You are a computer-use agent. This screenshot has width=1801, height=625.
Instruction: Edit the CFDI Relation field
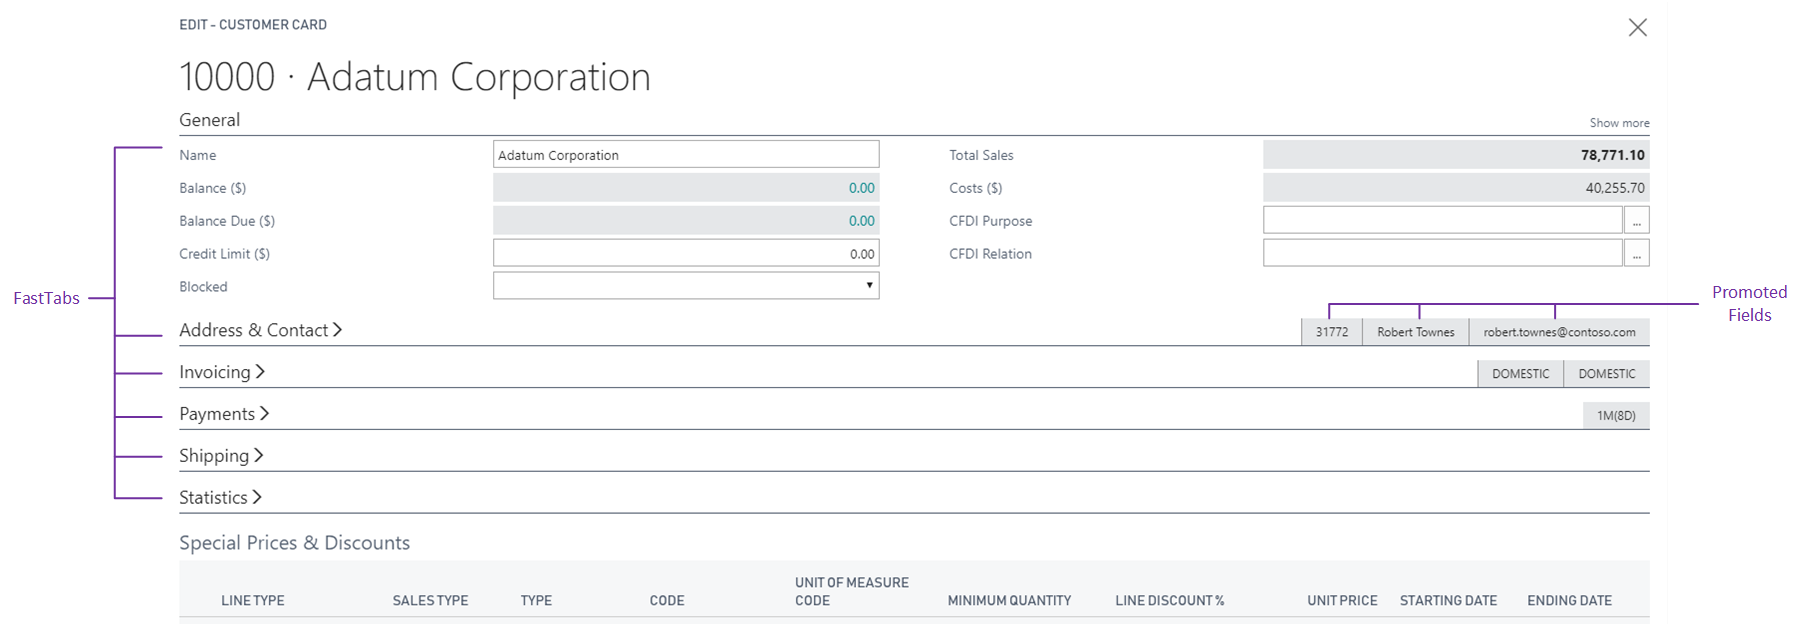pos(1442,253)
